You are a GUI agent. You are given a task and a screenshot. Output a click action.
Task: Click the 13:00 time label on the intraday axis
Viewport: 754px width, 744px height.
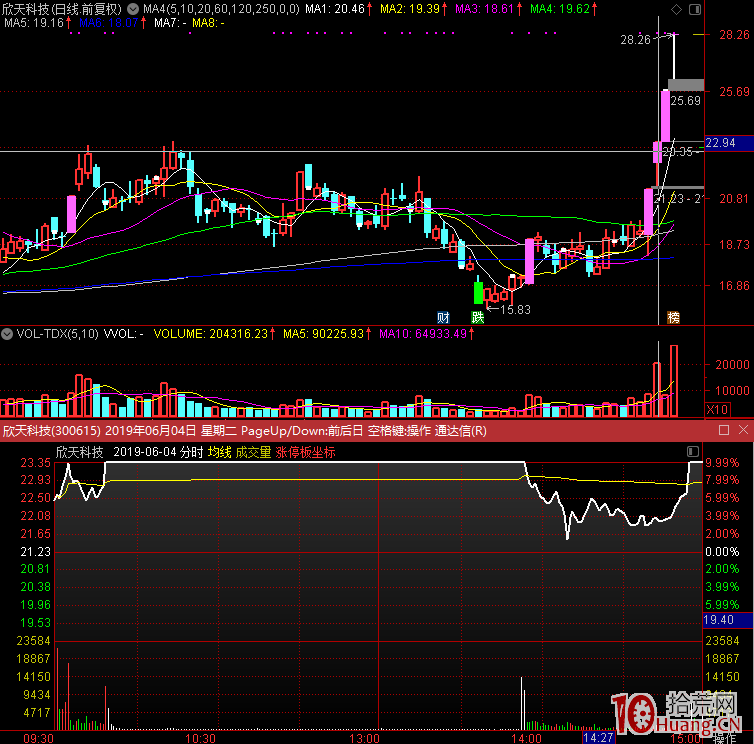(x=364, y=738)
